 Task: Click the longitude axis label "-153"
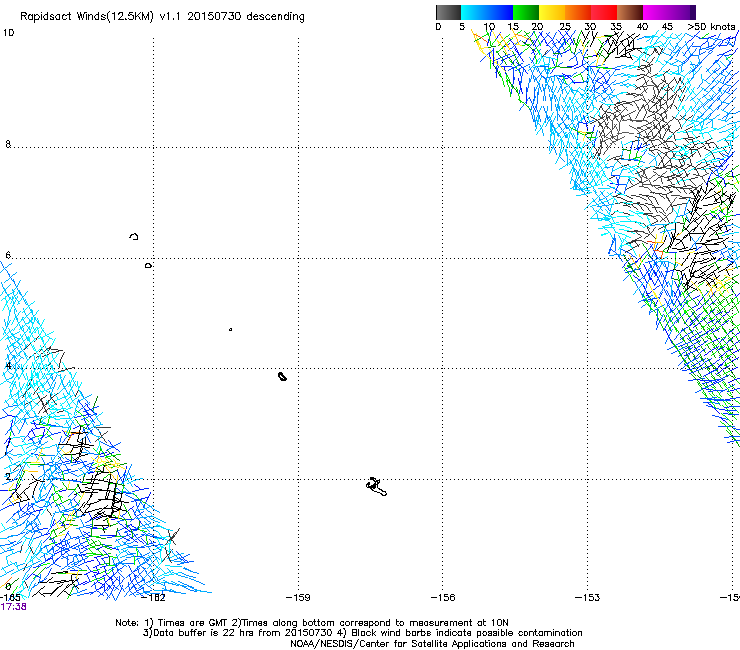(x=588, y=597)
